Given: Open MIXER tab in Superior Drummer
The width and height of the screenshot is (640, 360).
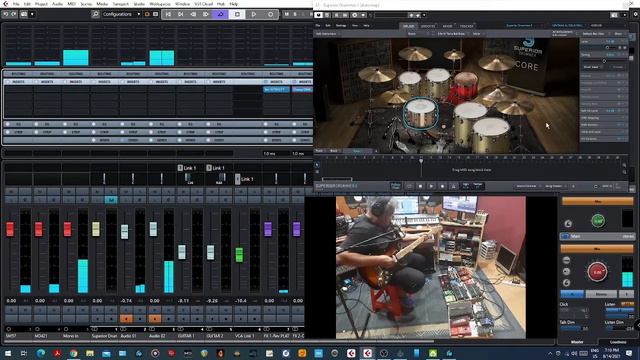Looking at the screenshot, I should pyautogui.click(x=447, y=26).
